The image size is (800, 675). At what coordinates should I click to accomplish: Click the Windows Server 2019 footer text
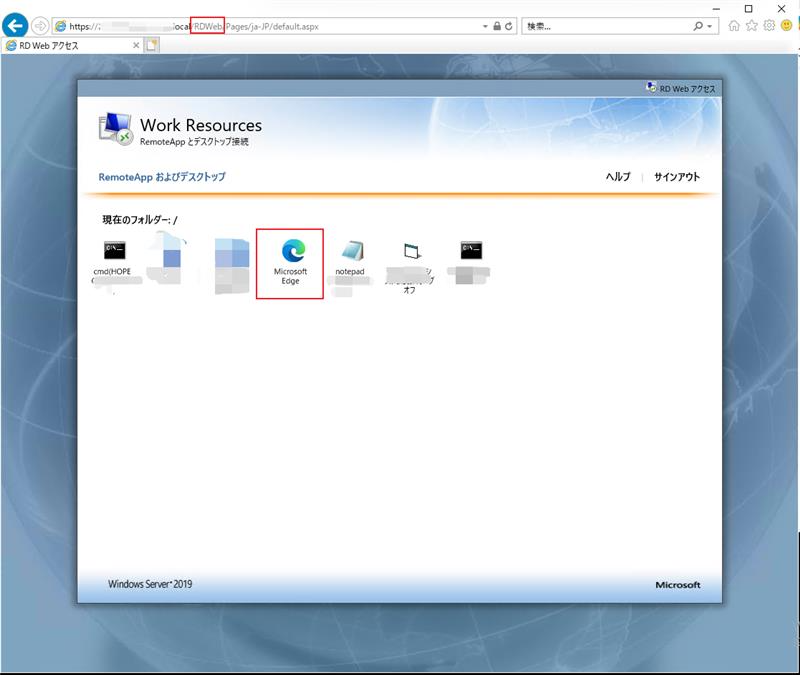coord(150,584)
